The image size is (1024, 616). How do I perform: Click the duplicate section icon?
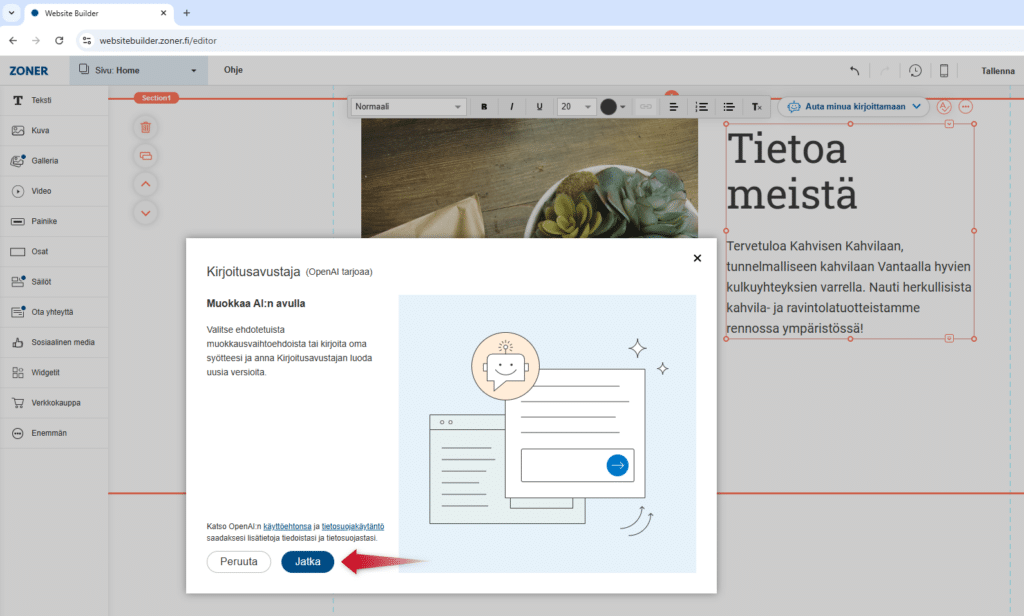[146, 155]
